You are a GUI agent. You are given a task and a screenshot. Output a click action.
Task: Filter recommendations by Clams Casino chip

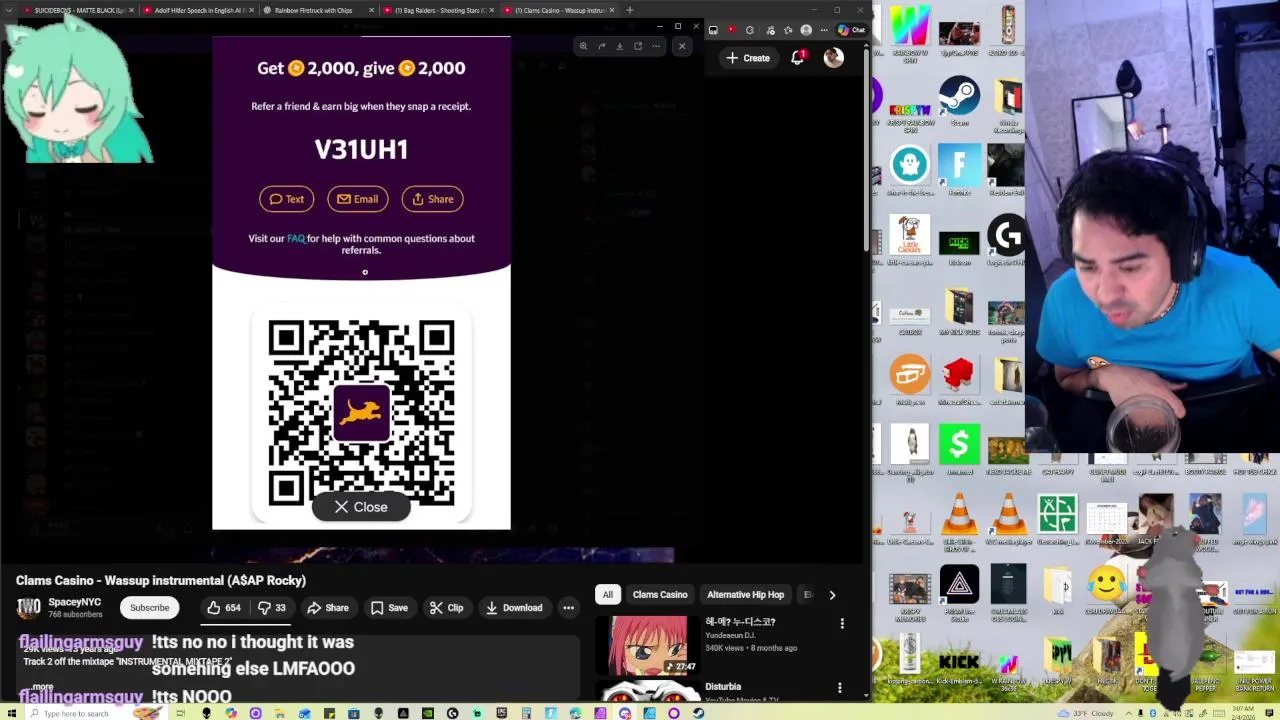tap(660, 595)
